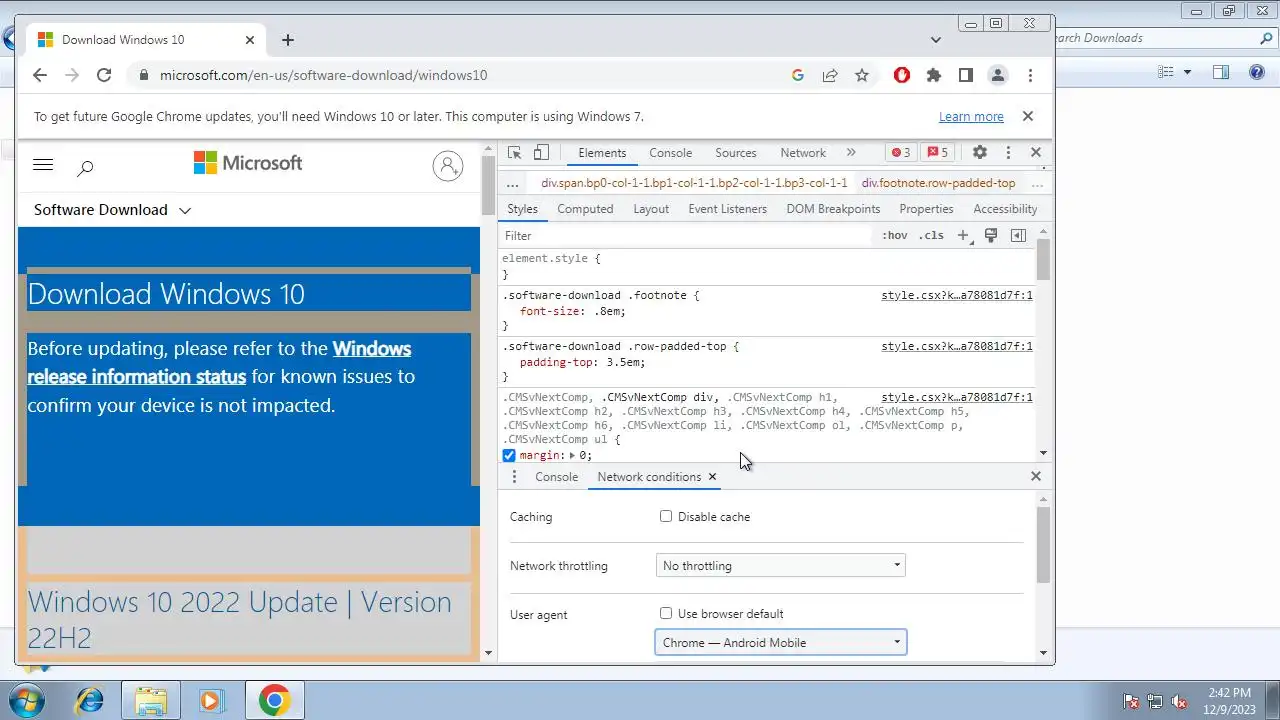
Task: Open the Microsoft hamburger menu
Action: point(43,165)
